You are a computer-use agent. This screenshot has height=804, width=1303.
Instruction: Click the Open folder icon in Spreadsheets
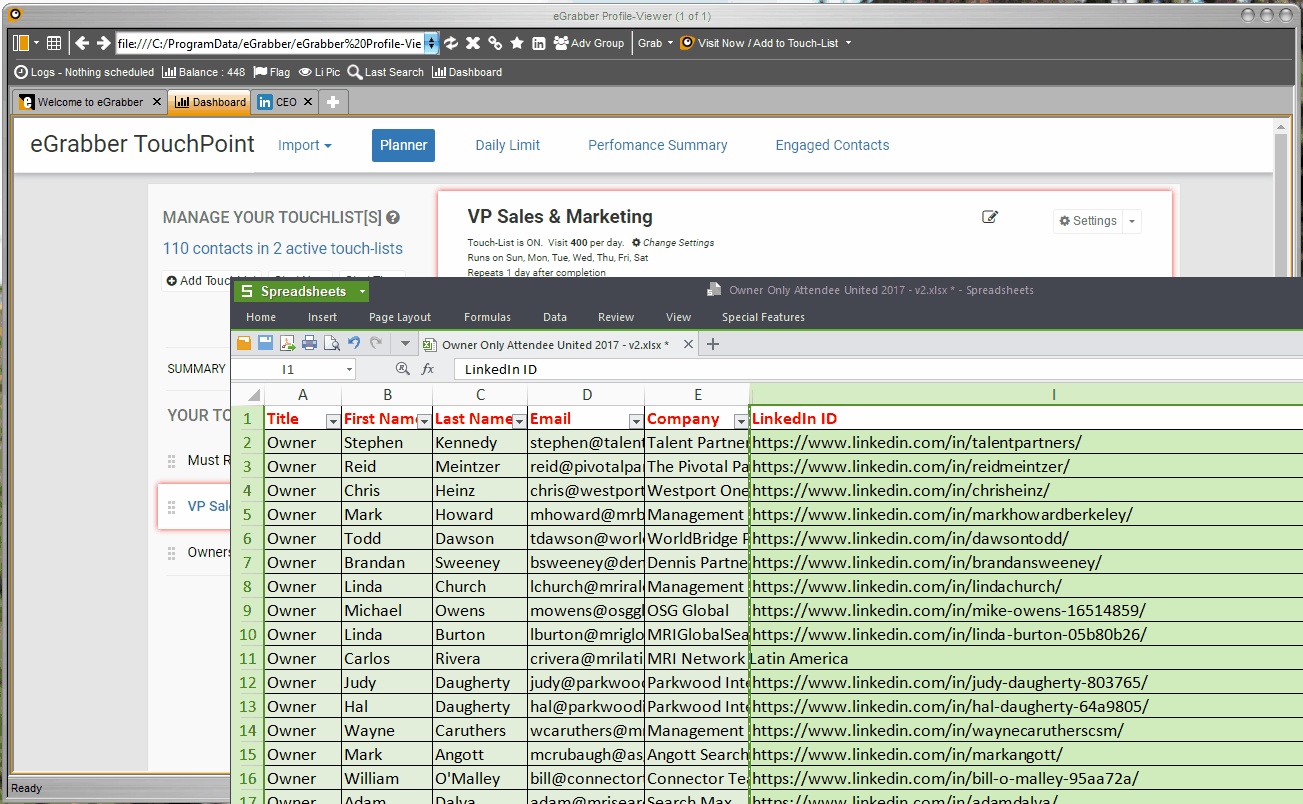pyautogui.click(x=243, y=343)
